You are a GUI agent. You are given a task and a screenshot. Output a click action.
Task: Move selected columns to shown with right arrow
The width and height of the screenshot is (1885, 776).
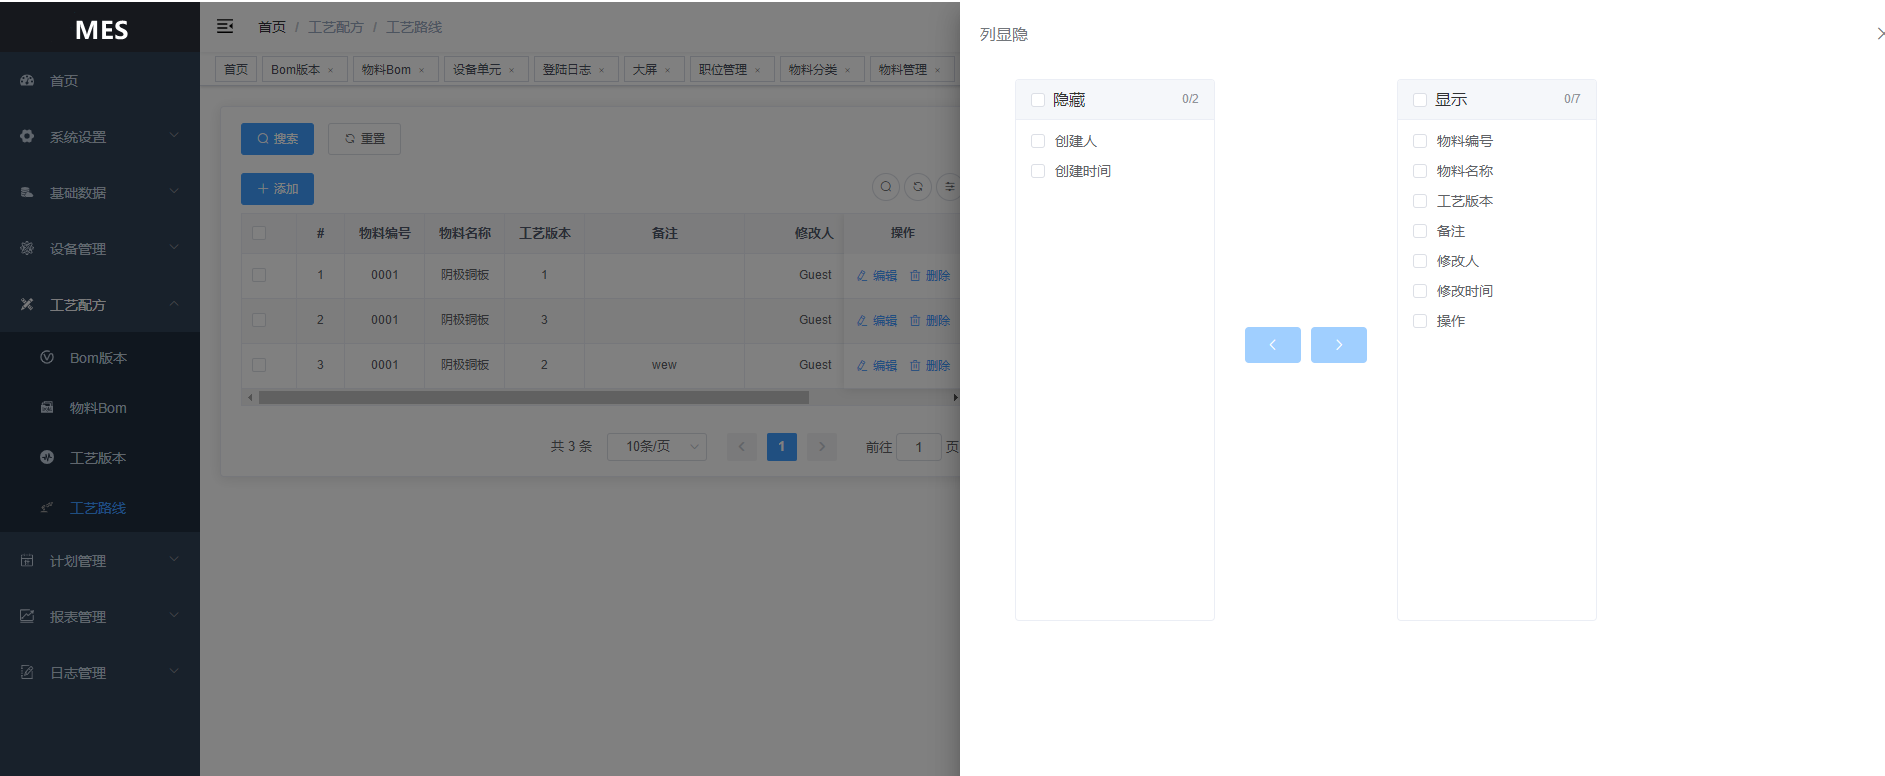(x=1339, y=345)
